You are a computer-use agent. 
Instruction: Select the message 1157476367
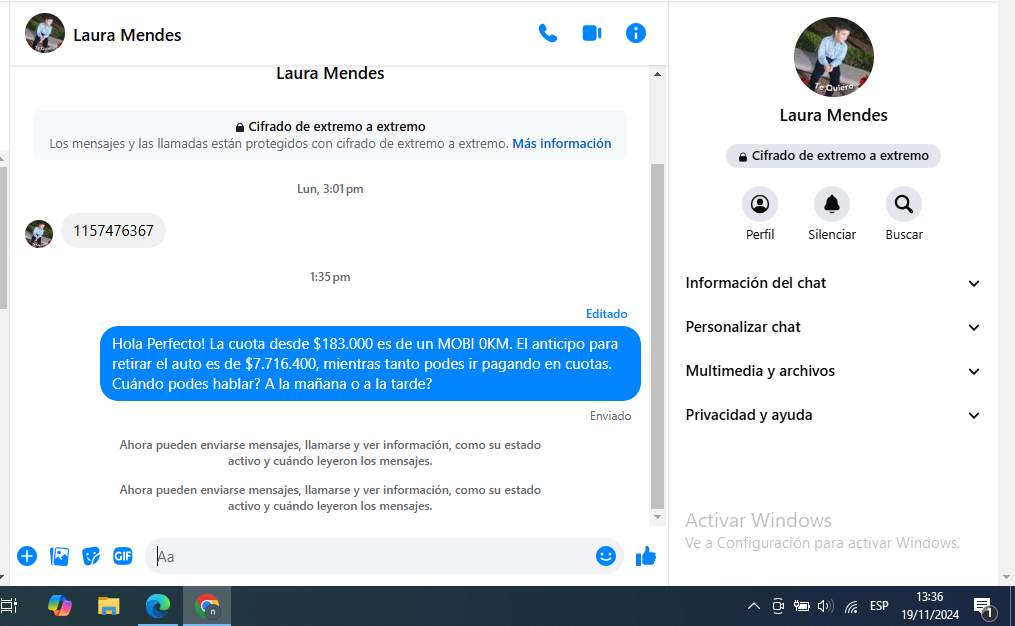[113, 230]
